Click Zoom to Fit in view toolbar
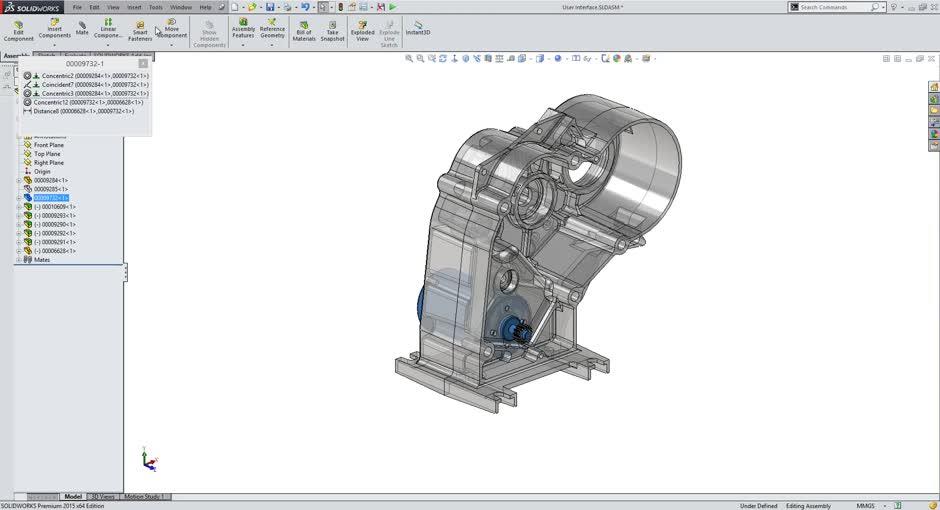 tap(409, 58)
